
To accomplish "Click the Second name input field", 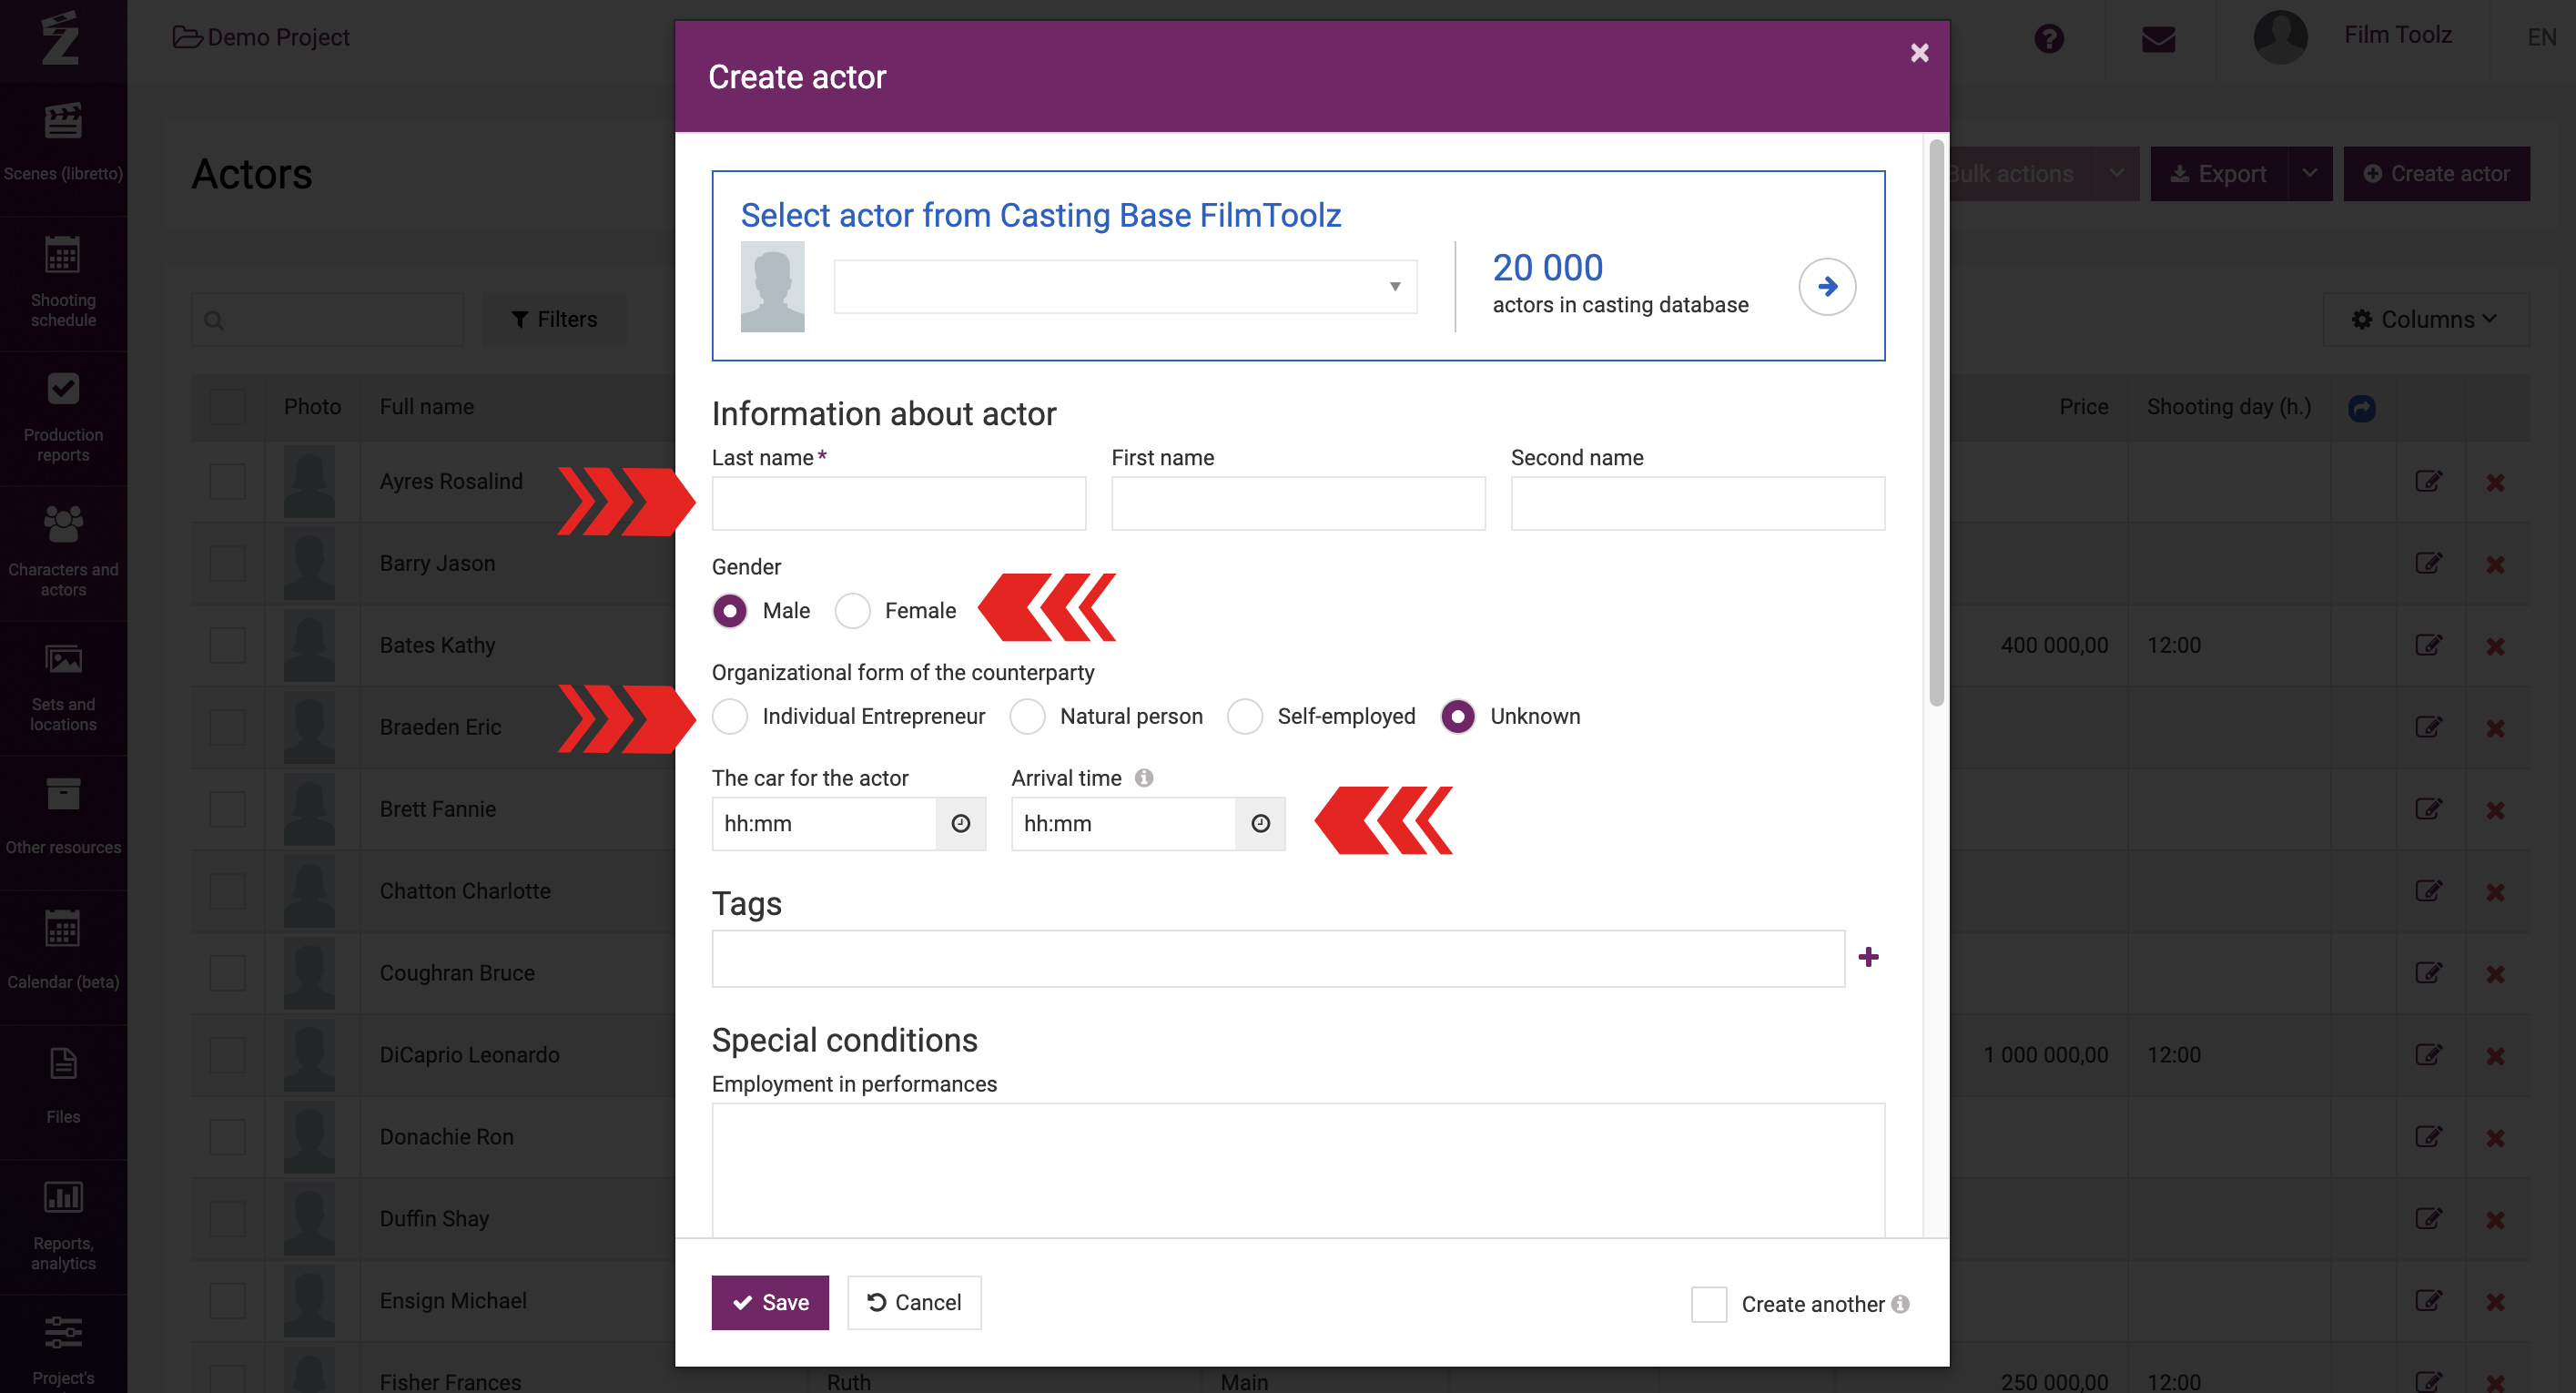I will click(x=1697, y=504).
